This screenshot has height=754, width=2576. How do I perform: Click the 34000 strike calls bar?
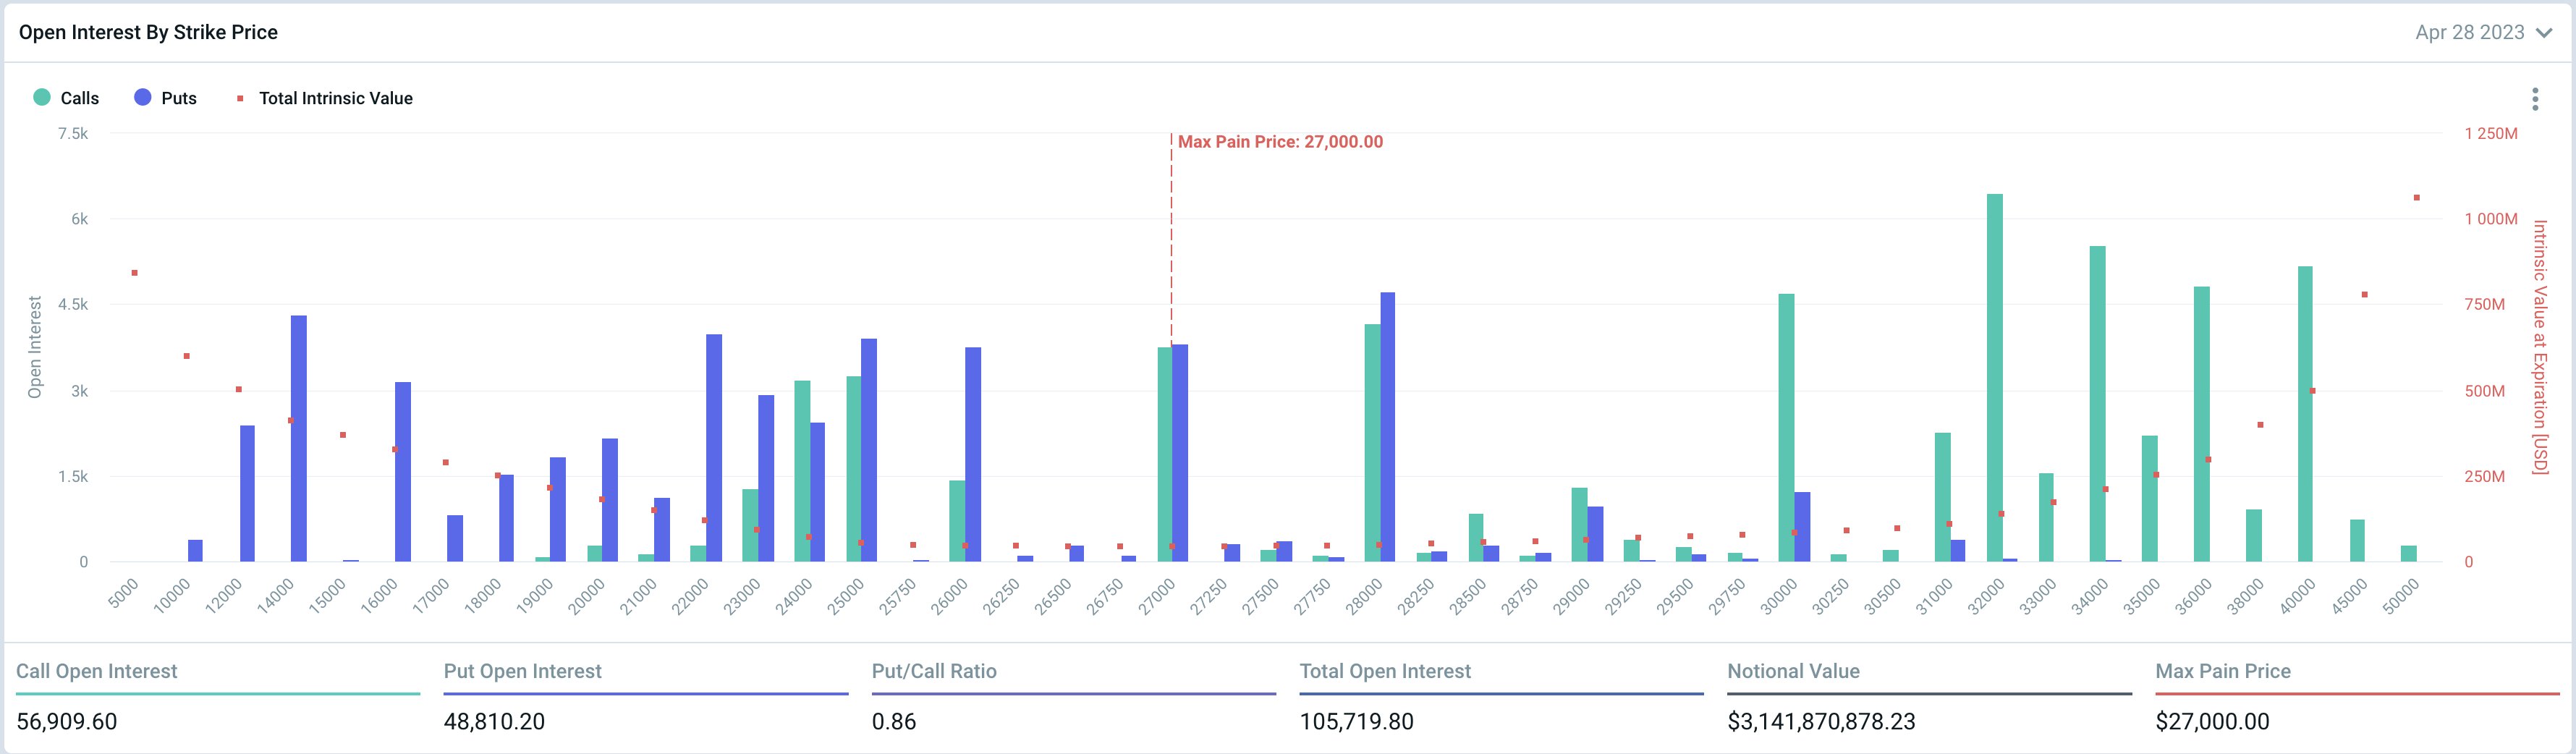tap(2098, 404)
